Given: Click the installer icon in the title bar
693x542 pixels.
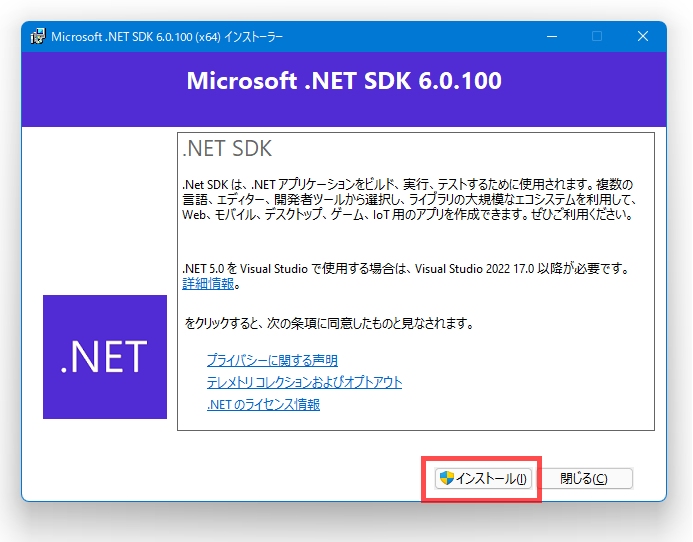Looking at the screenshot, I should (38, 36).
